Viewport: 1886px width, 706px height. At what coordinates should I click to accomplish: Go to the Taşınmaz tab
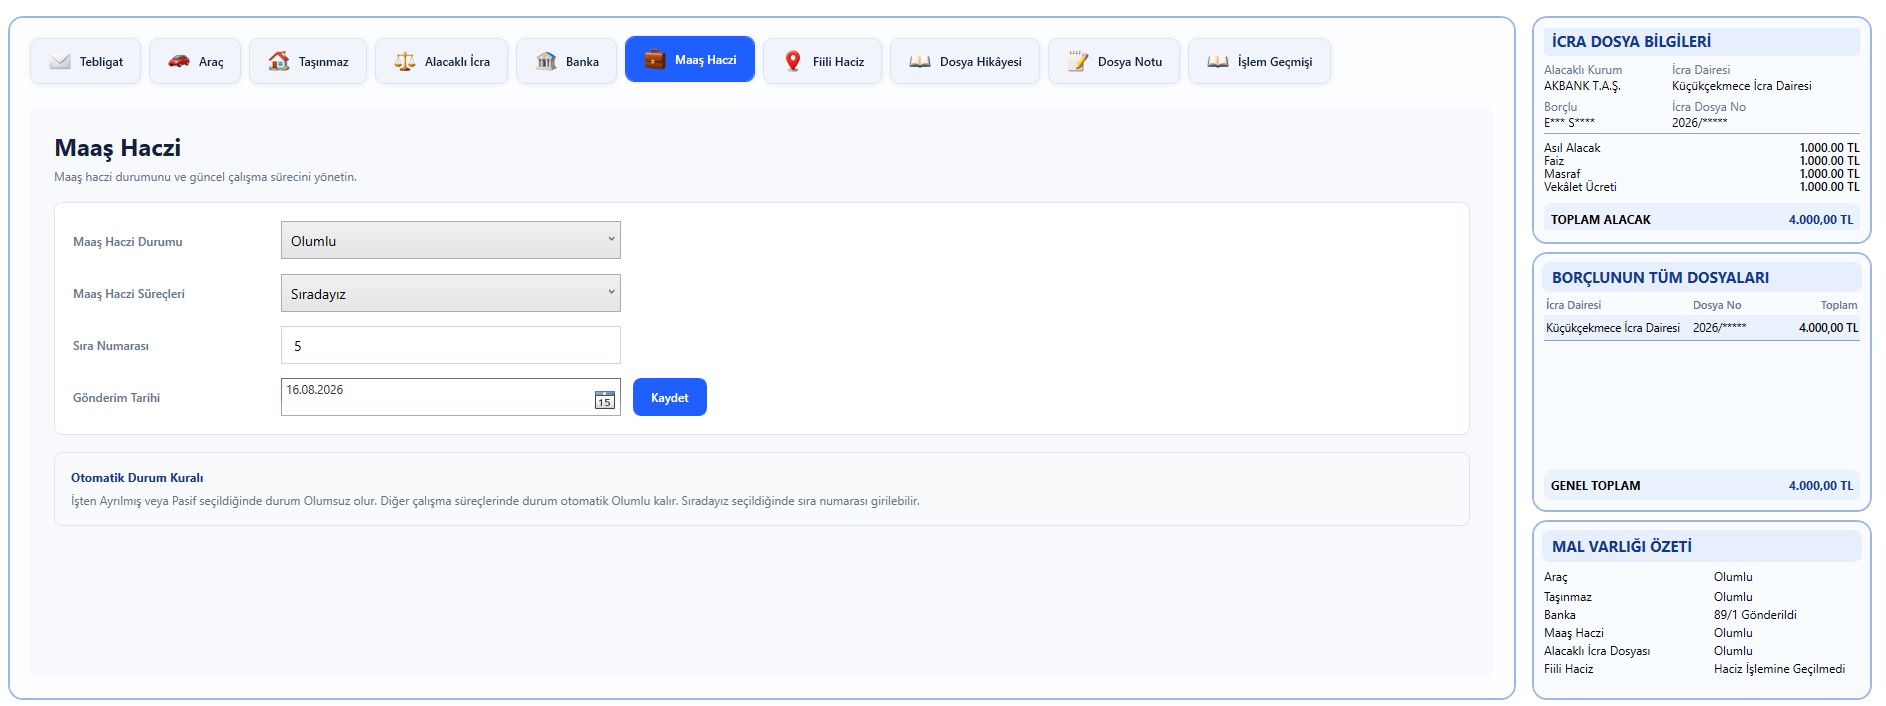308,61
